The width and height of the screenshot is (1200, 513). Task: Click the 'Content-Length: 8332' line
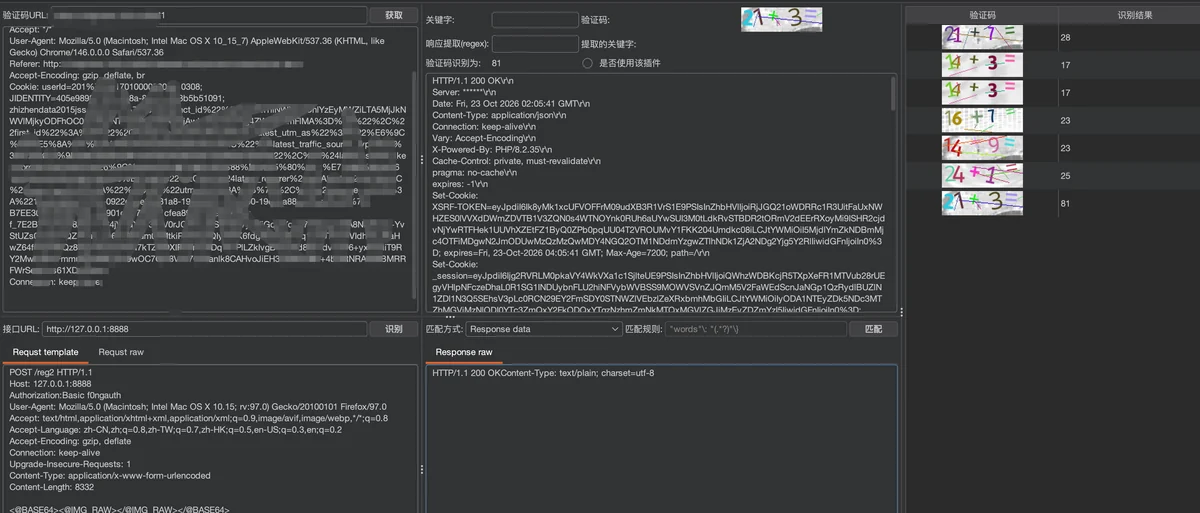(x=52, y=487)
